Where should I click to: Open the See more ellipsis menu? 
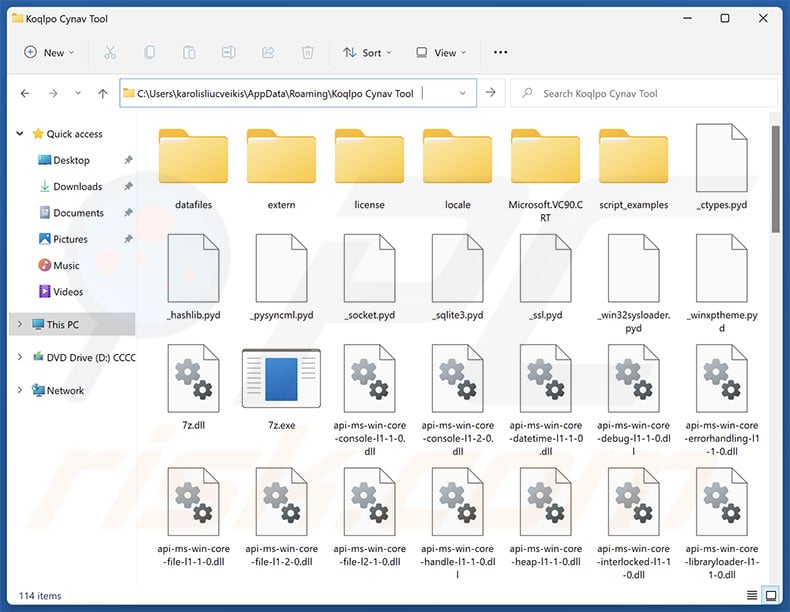(x=500, y=52)
